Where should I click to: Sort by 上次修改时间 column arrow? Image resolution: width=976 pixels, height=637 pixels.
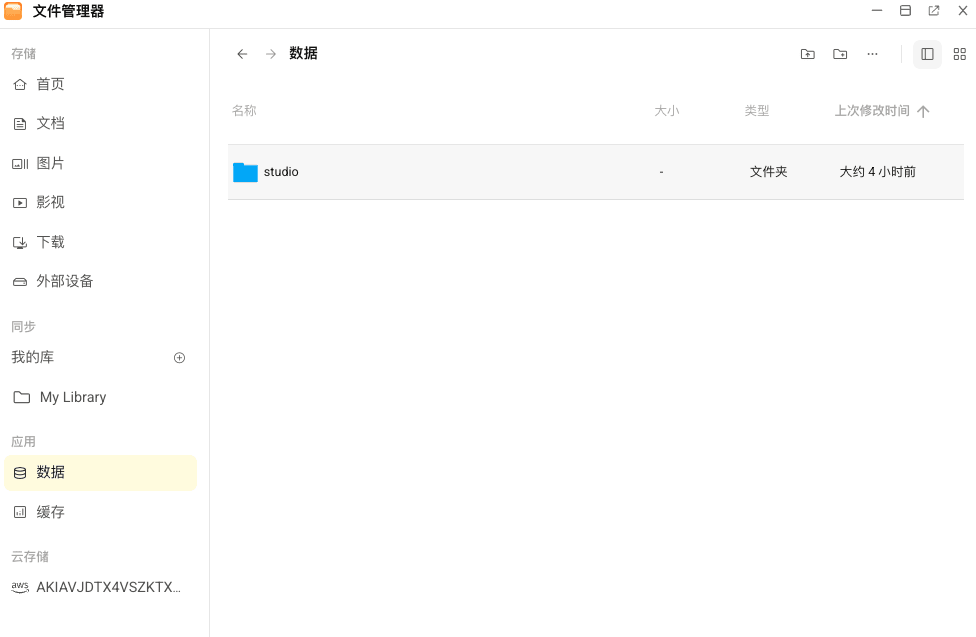pos(923,111)
